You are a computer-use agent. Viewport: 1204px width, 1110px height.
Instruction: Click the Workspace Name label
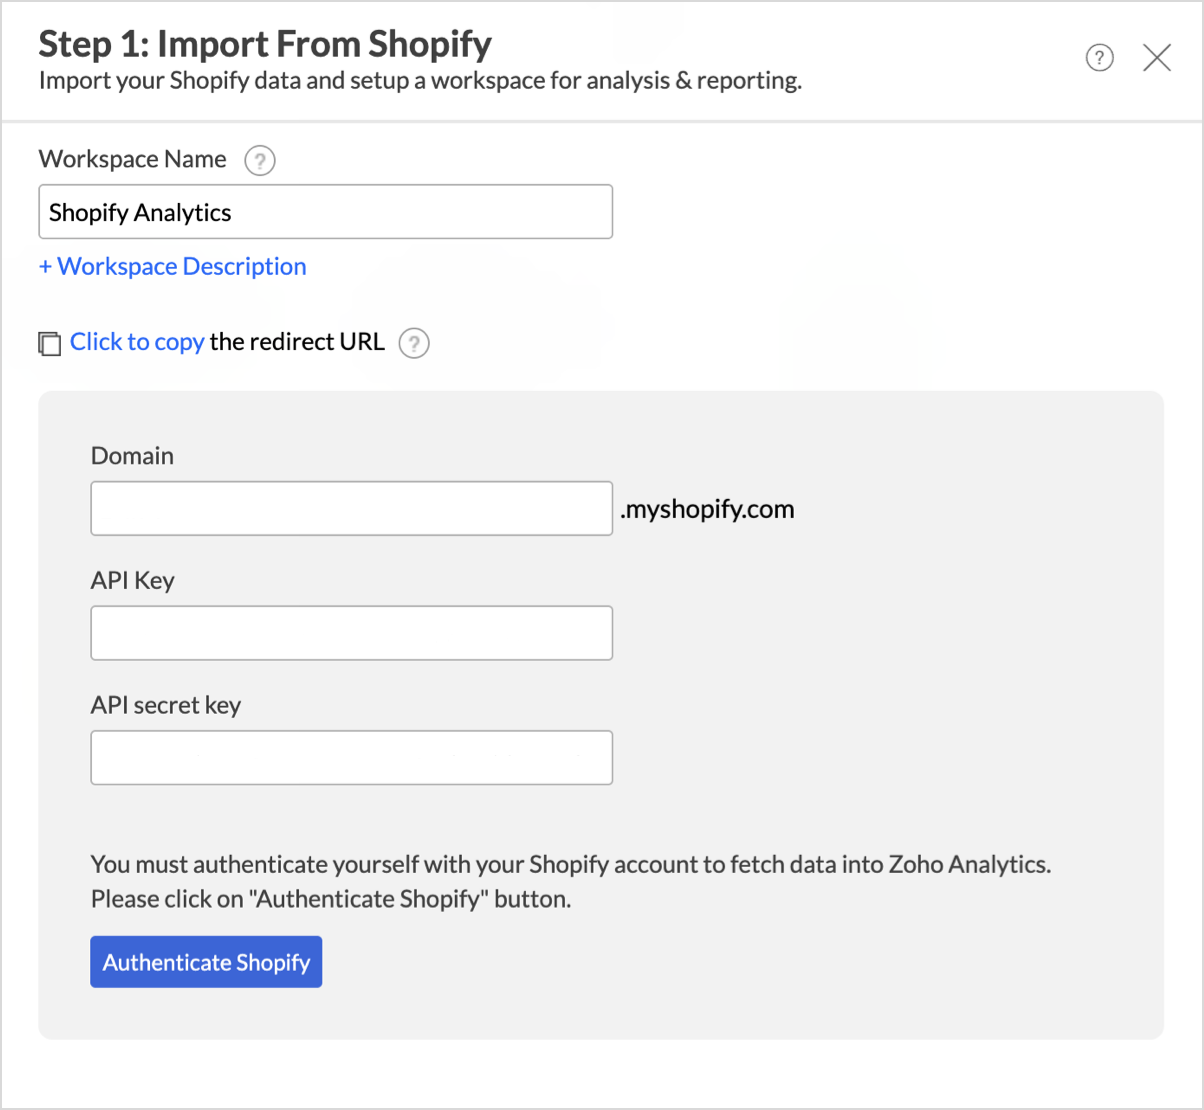(x=132, y=160)
